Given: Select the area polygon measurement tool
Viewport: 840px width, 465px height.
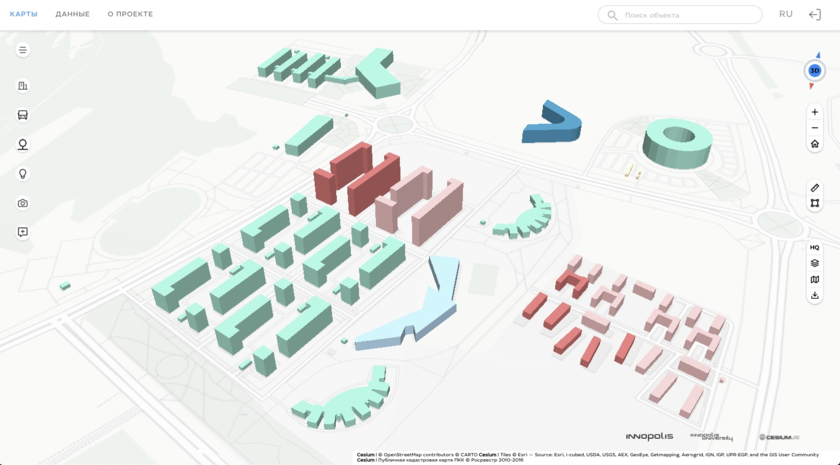Looking at the screenshot, I should (814, 203).
